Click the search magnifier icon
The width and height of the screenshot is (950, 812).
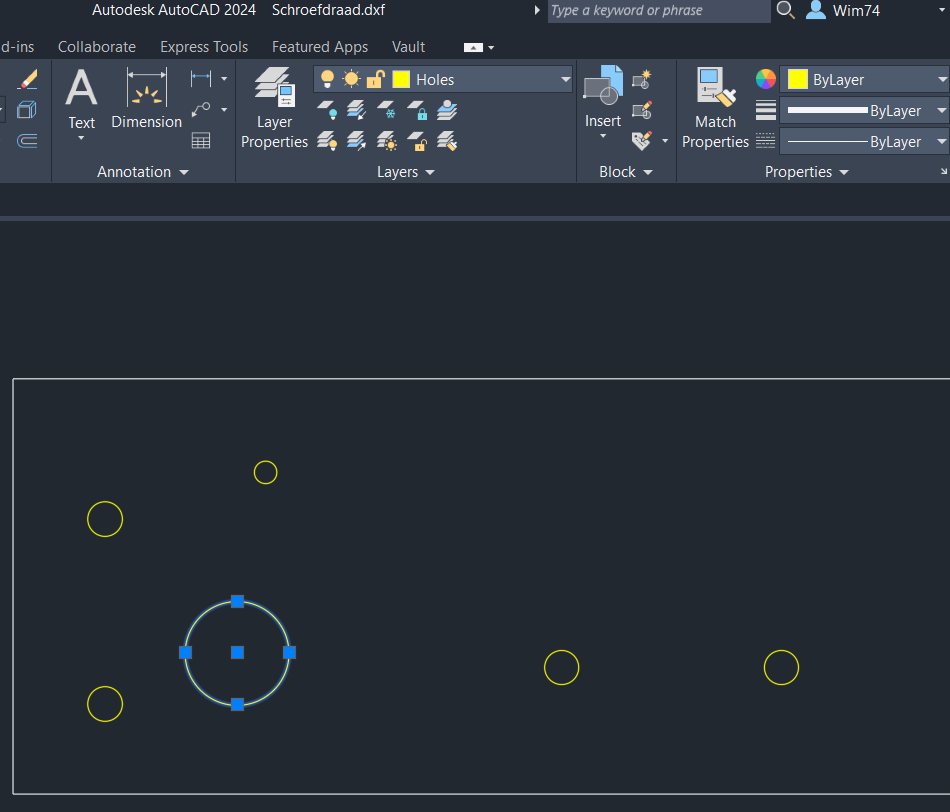786,10
